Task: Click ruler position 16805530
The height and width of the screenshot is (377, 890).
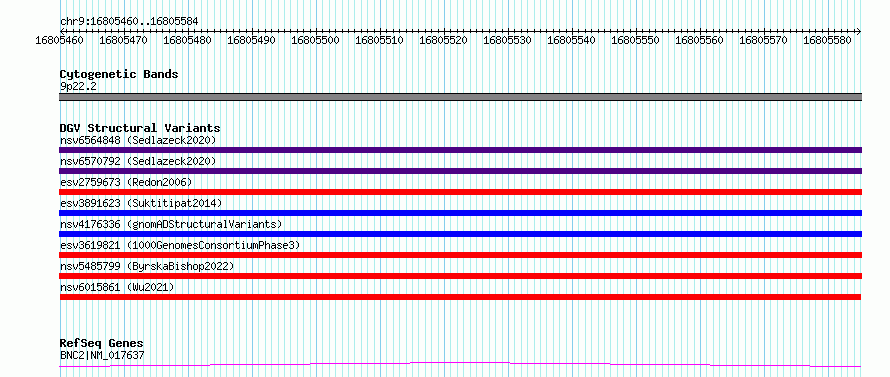Action: [507, 40]
